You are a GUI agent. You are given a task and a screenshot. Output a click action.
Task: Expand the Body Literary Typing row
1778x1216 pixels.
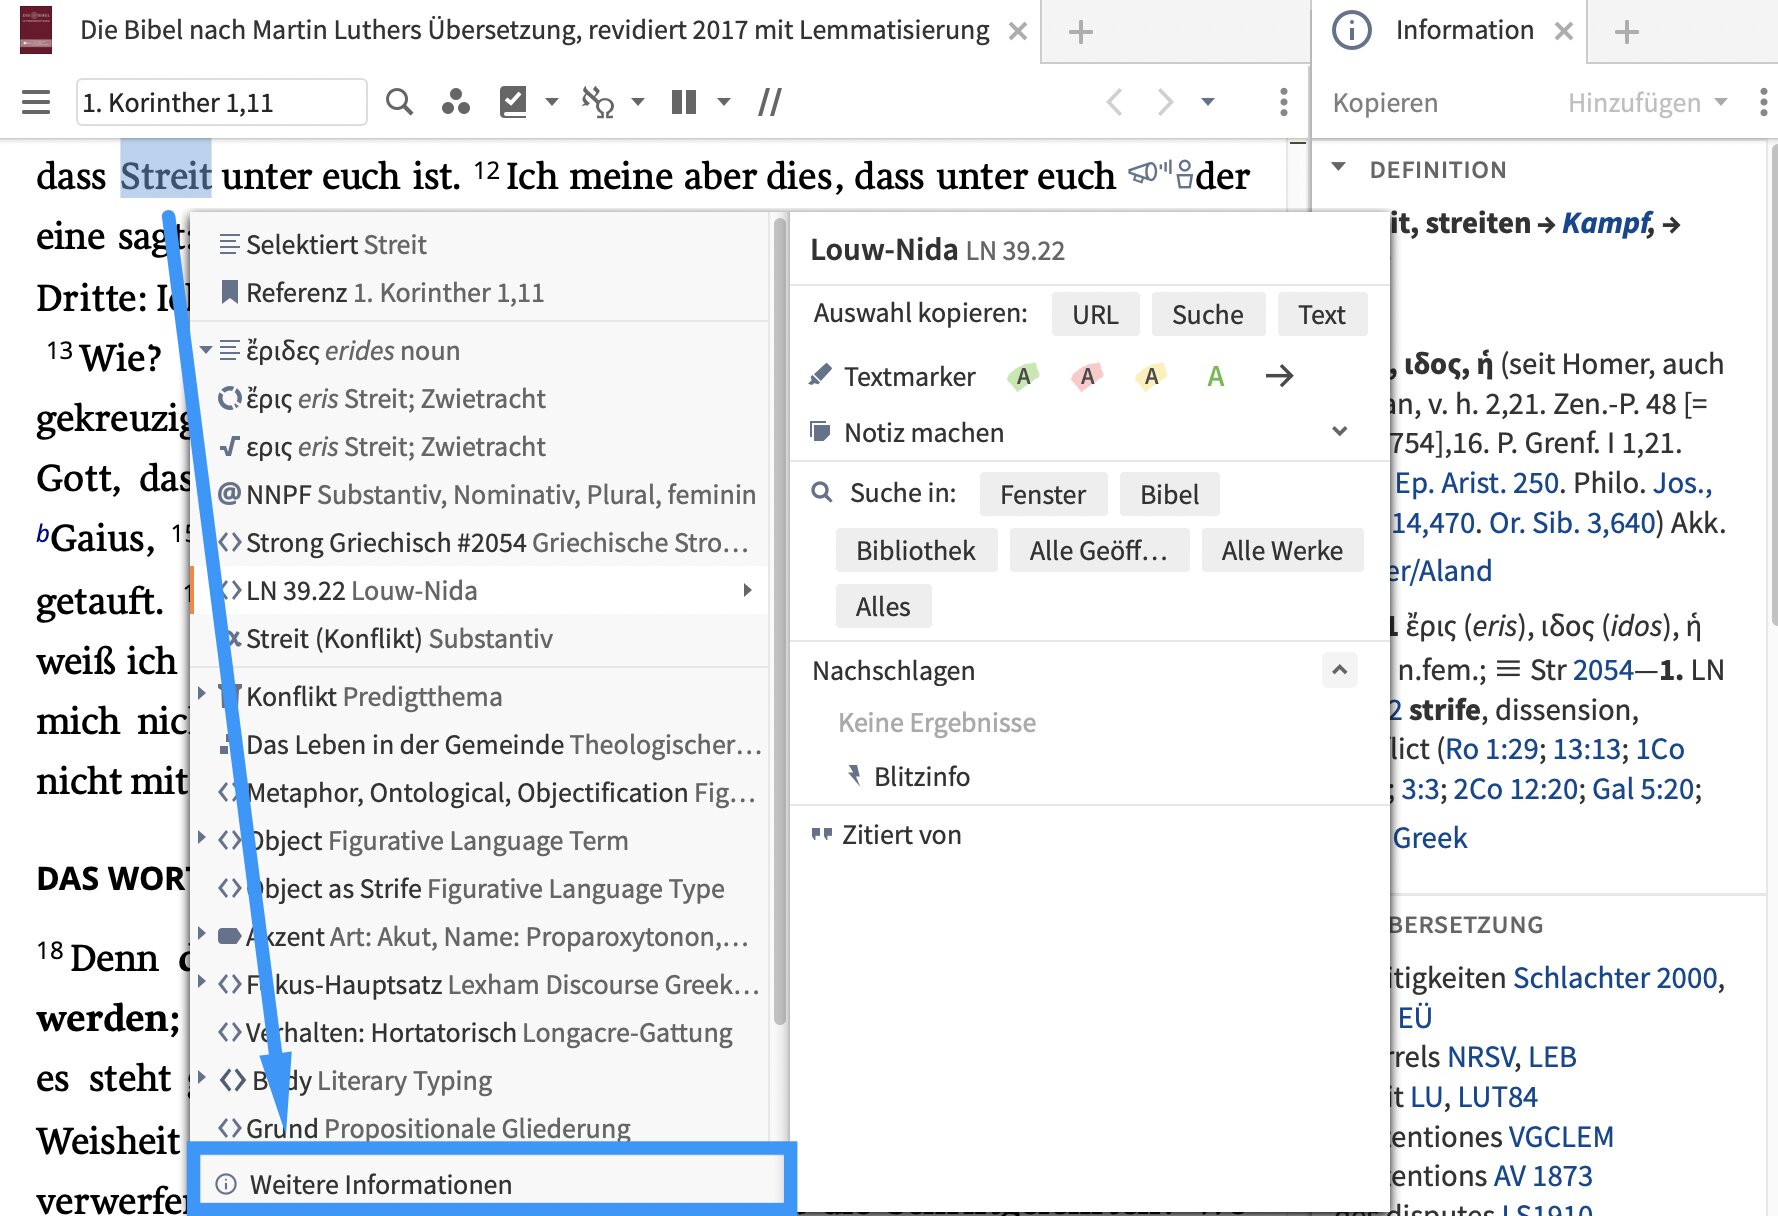coord(202,1078)
